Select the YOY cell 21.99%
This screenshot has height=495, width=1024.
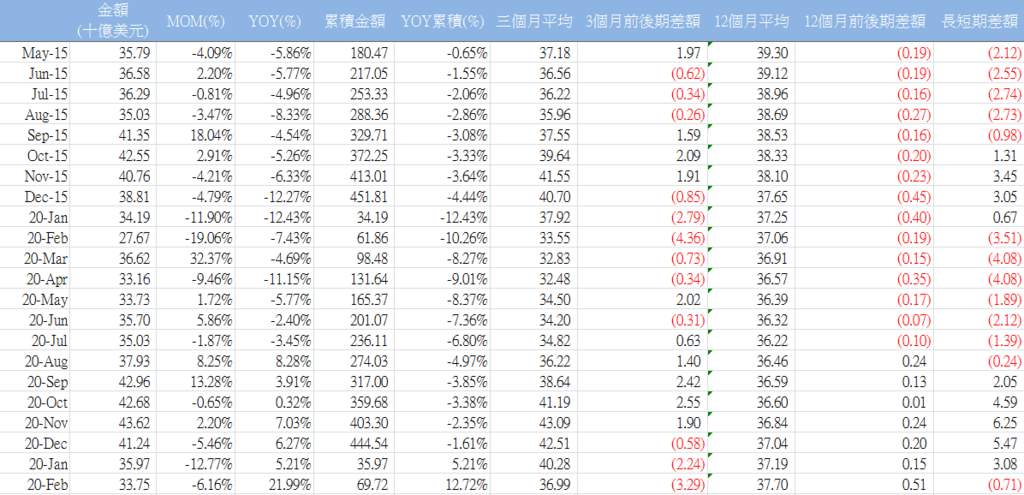coord(291,485)
